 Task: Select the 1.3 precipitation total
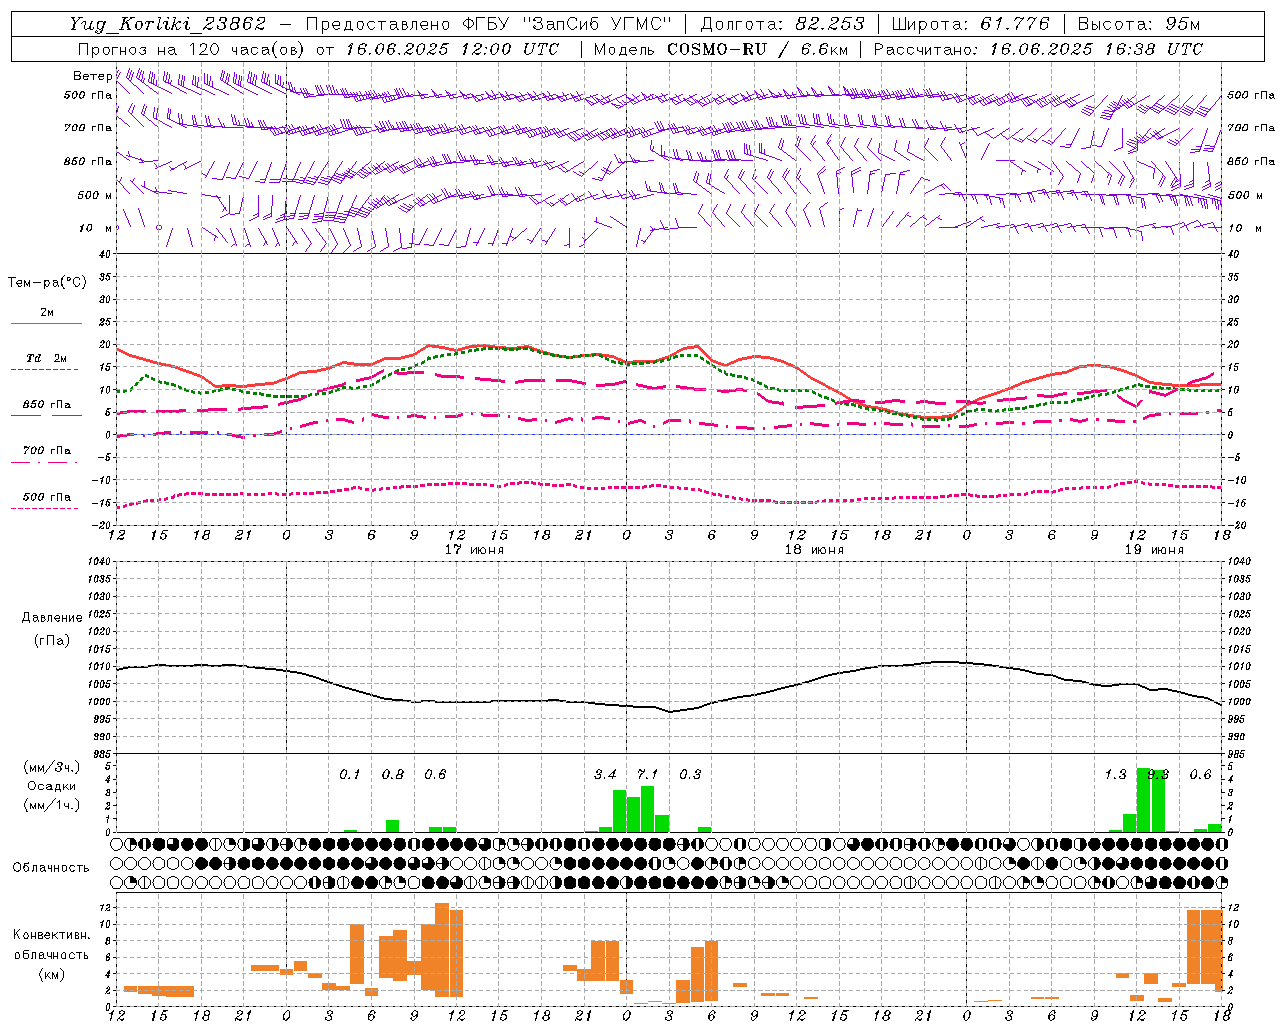[1115, 774]
